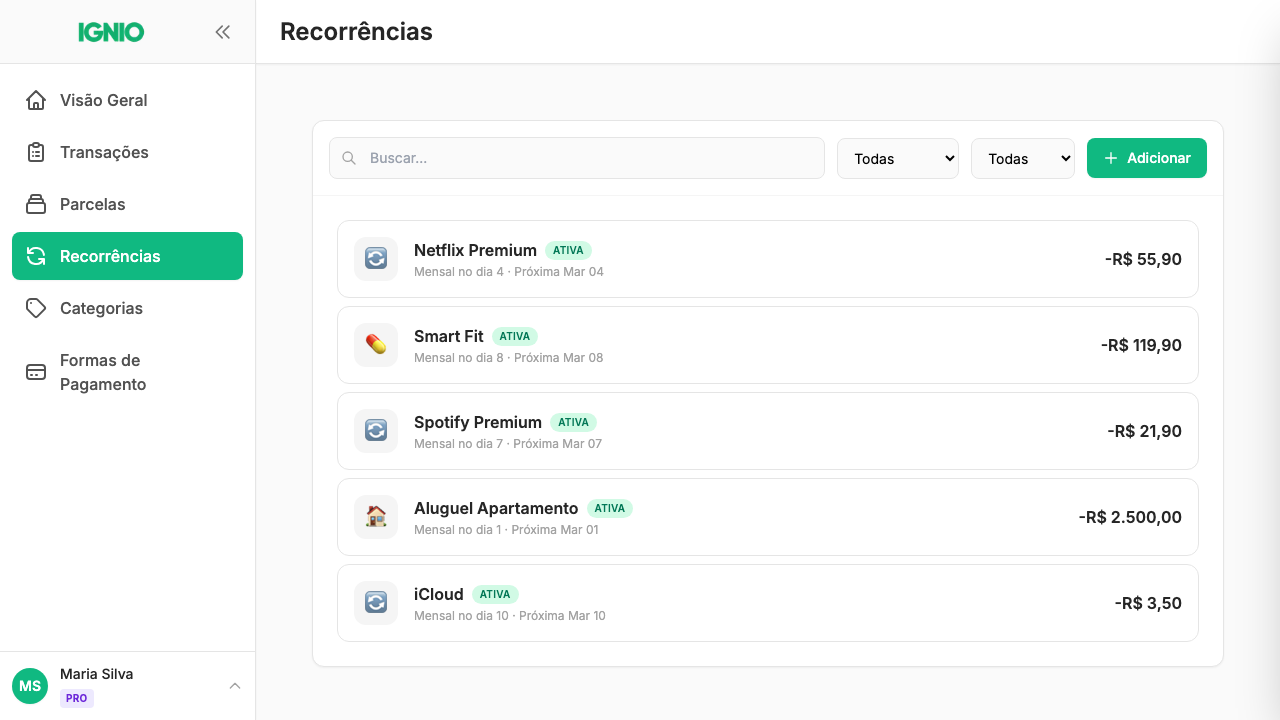Select the Categorias tag icon
Image resolution: width=1280 pixels, height=720 pixels.
35,308
